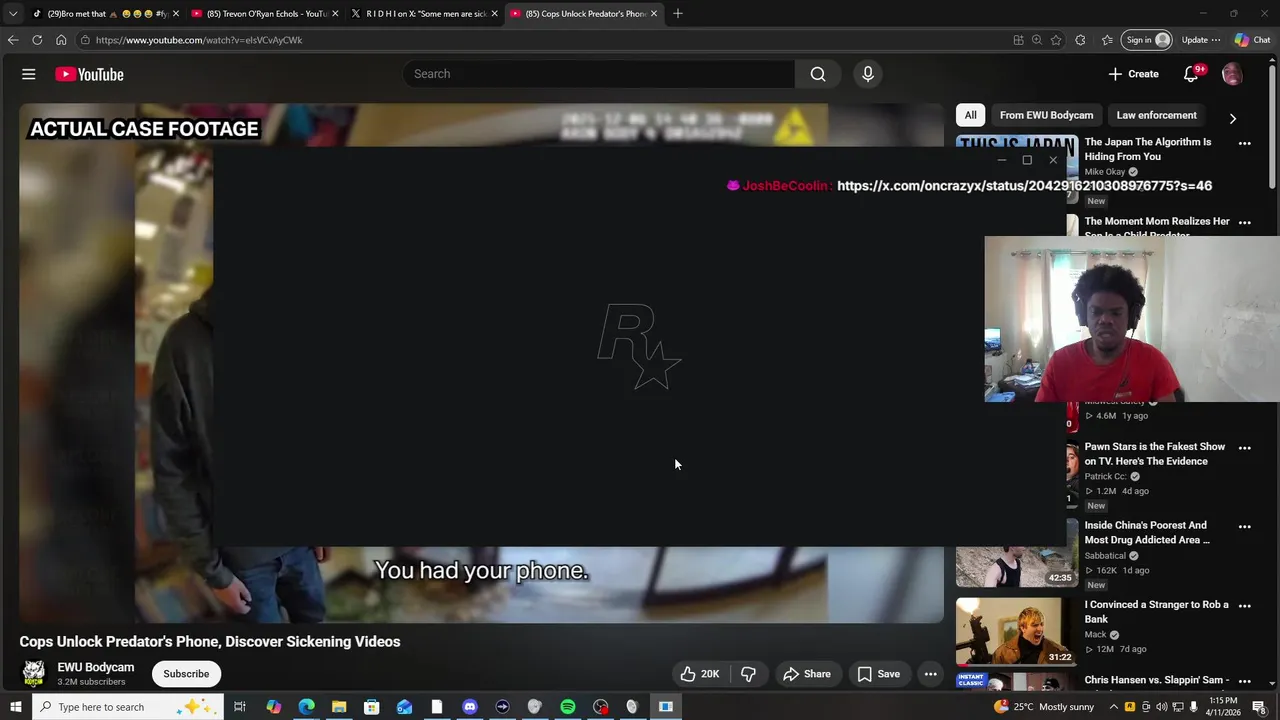Open Discord from the taskbar
This screenshot has height=720, width=1280.
(x=470, y=707)
